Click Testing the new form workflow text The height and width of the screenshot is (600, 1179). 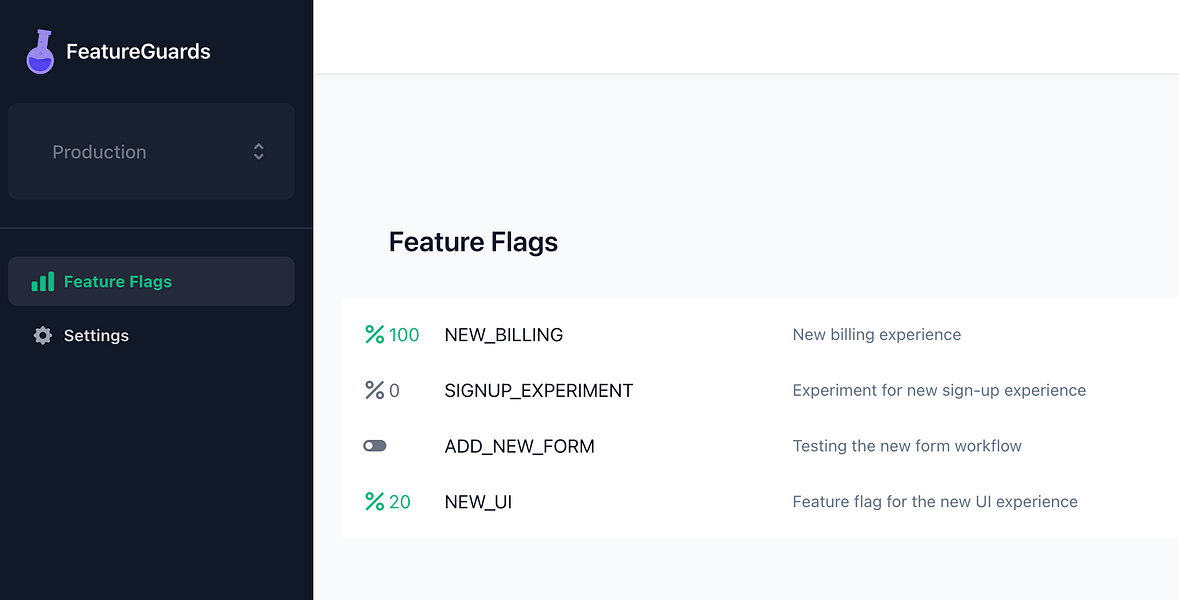907,446
